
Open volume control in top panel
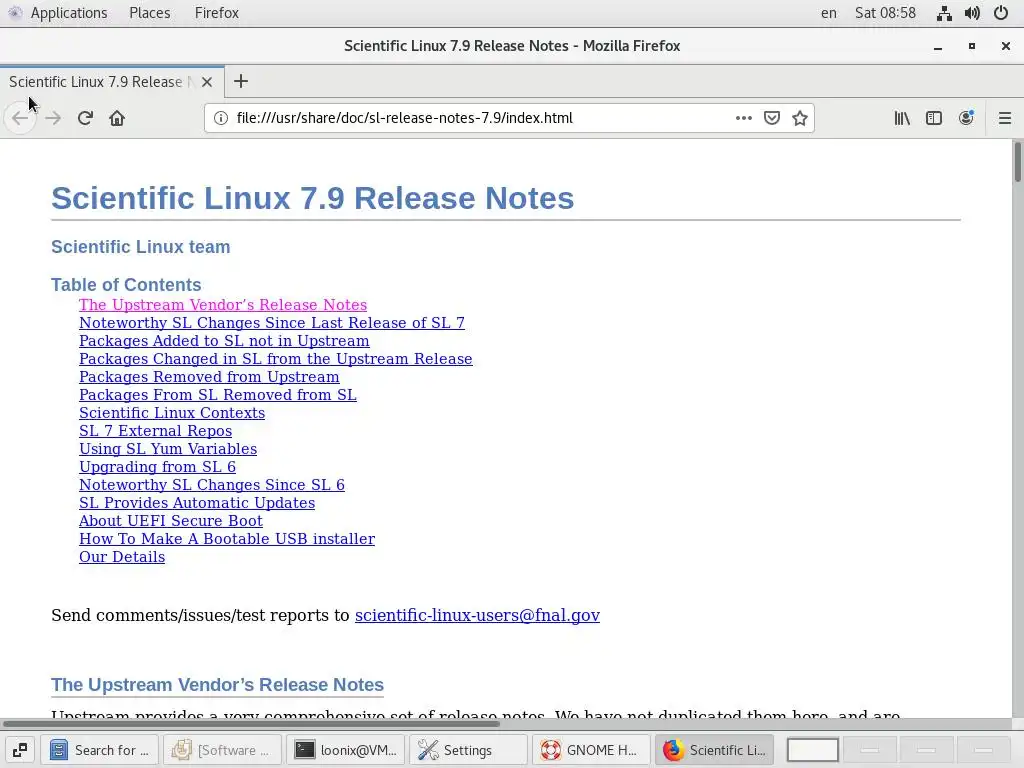click(x=972, y=13)
